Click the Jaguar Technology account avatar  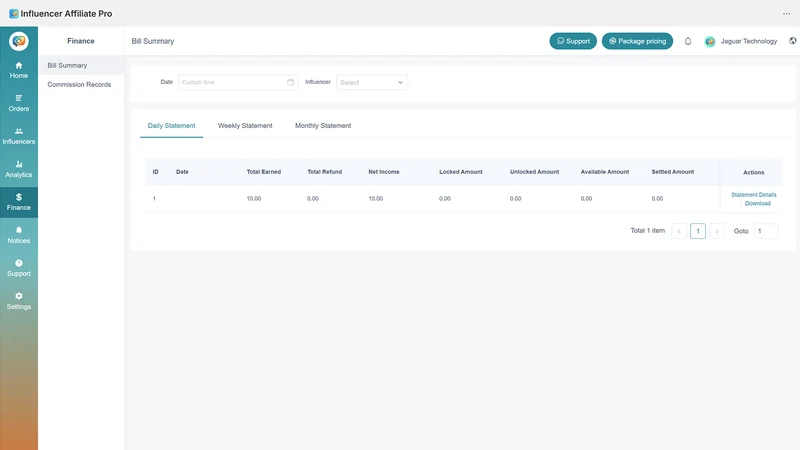(710, 41)
